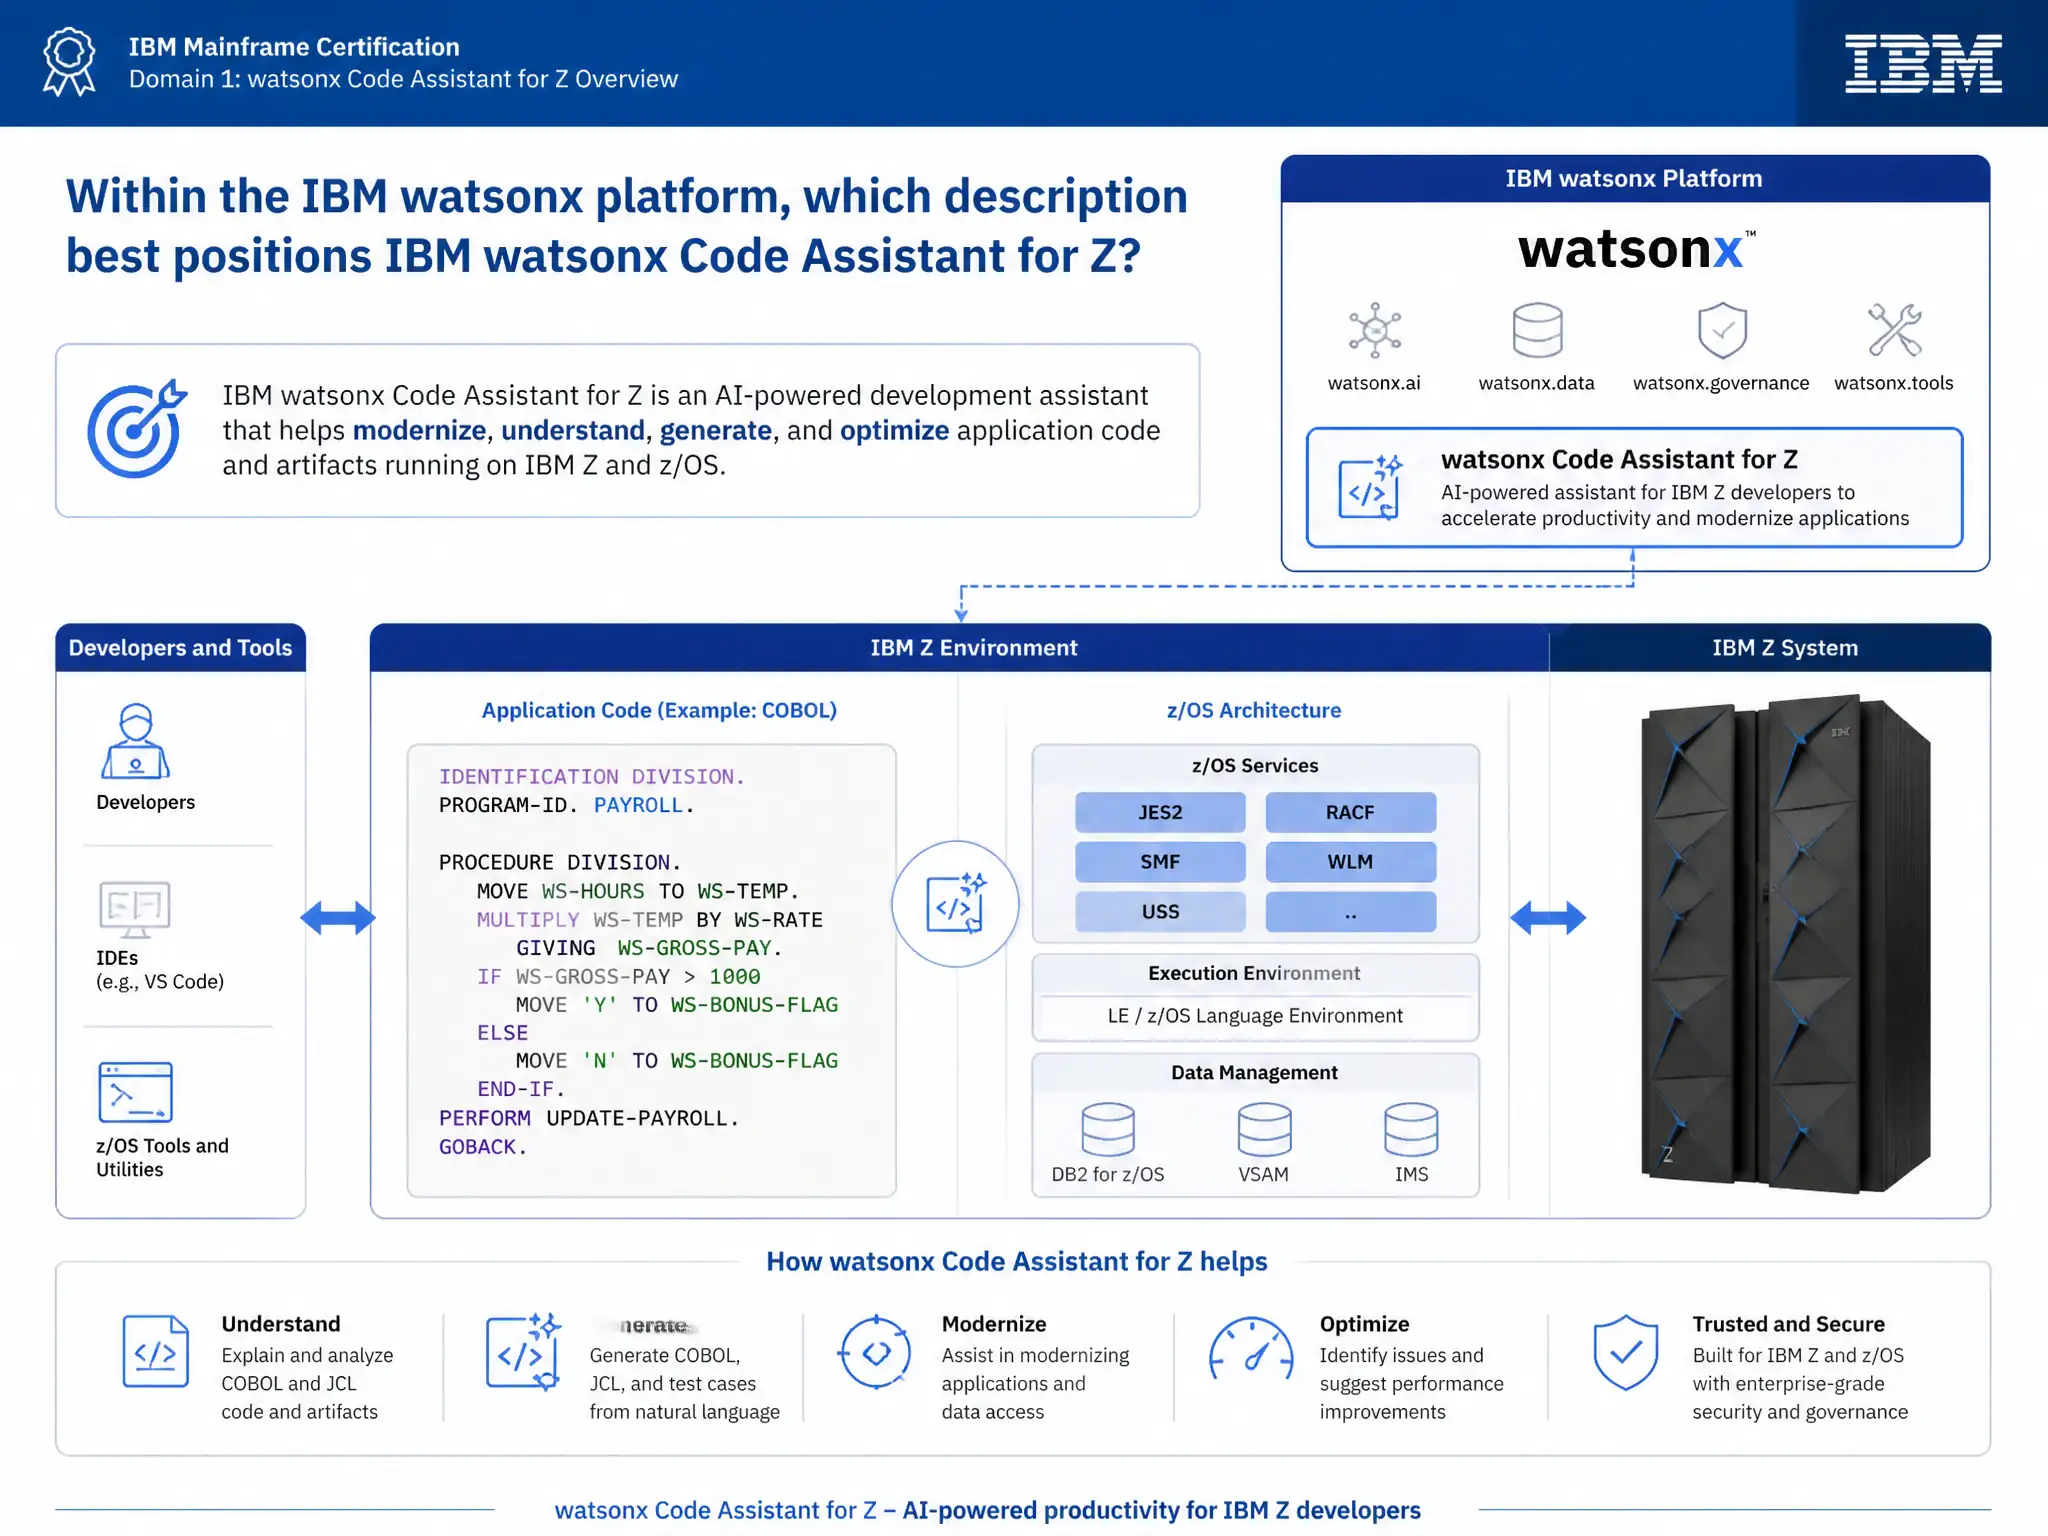Image resolution: width=2048 pixels, height=1536 pixels.
Task: Click the word 'understand' in description
Action: [x=573, y=430]
